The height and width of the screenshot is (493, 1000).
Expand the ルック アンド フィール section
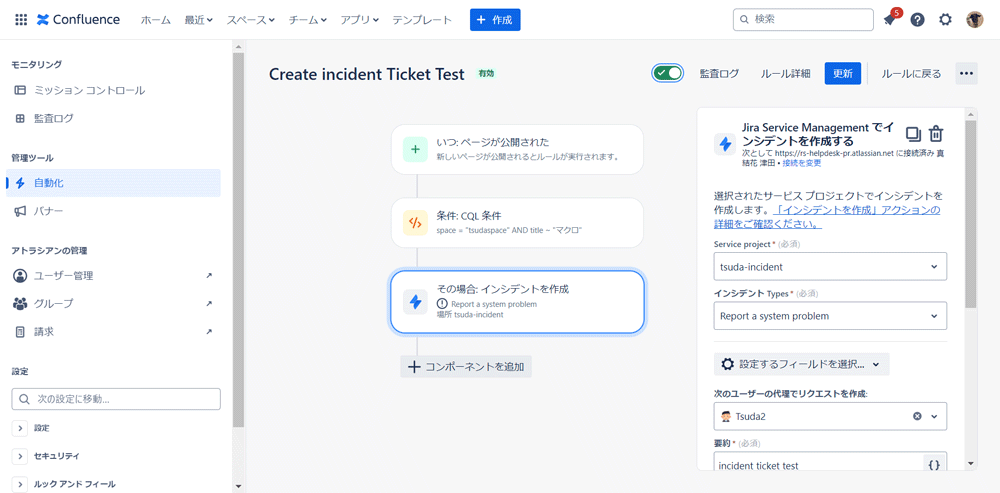pyautogui.click(x=20, y=484)
